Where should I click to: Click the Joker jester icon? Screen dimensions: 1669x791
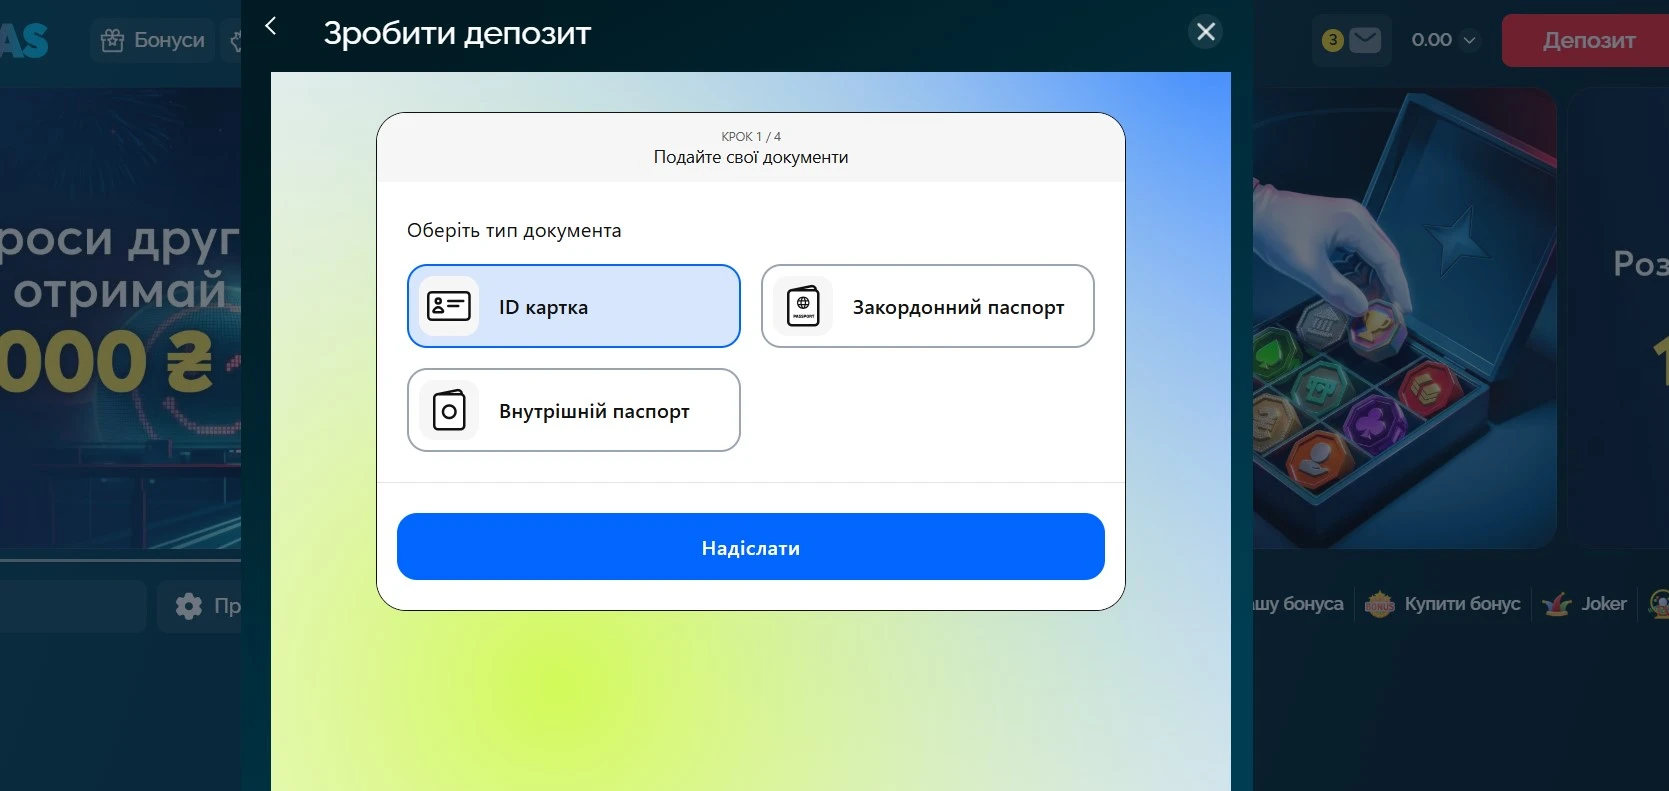coord(1556,604)
